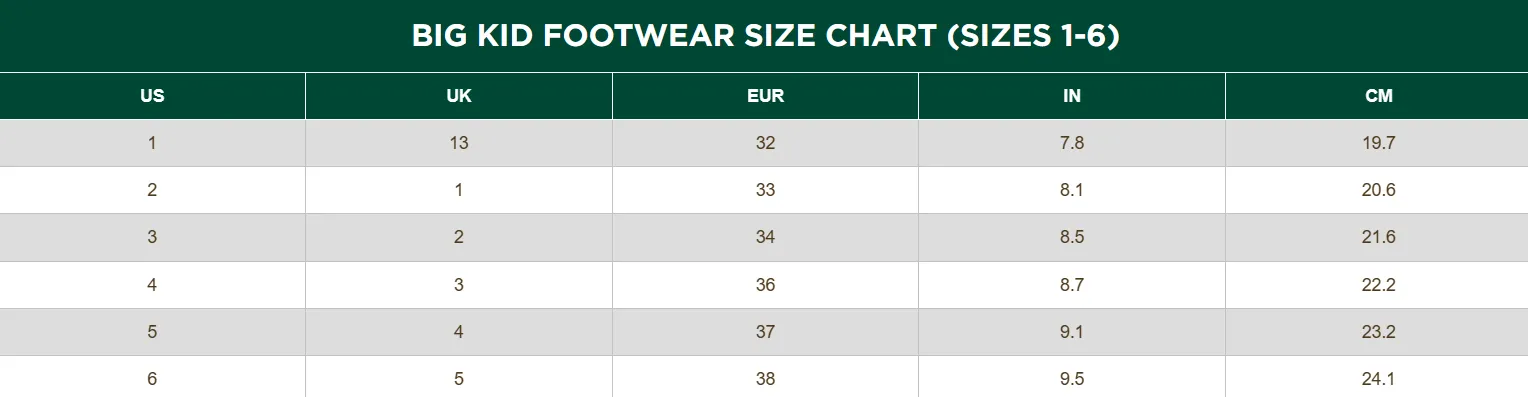Click the Big Kid Footwear Size Chart title
This screenshot has height=397, width=1528.
tap(765, 36)
